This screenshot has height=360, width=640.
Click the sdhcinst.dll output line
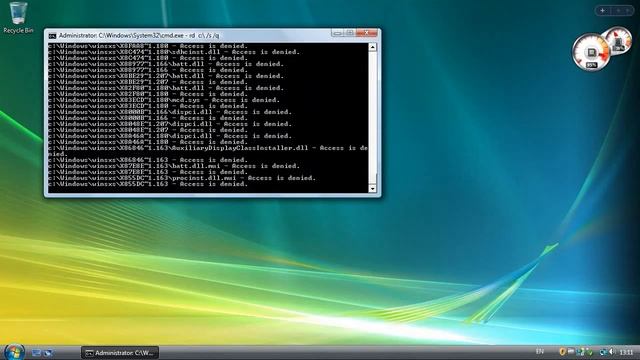point(174,52)
